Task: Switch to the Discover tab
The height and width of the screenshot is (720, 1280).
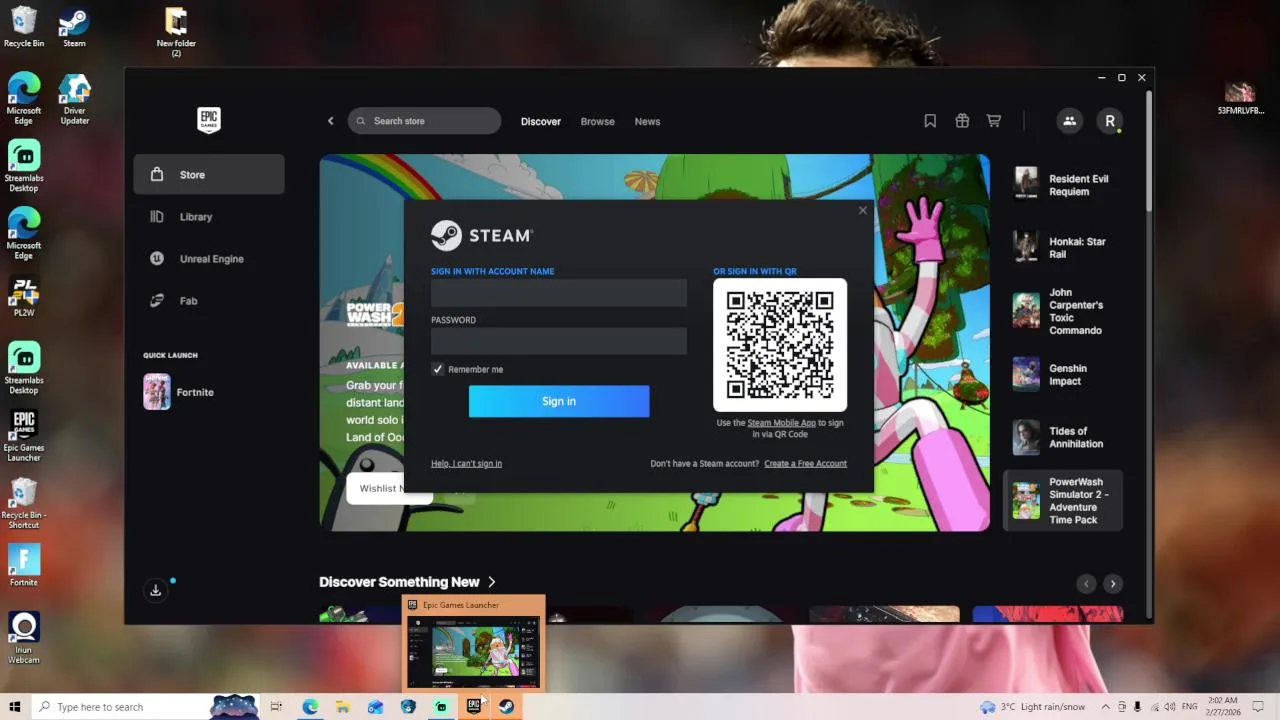Action: pos(541,121)
